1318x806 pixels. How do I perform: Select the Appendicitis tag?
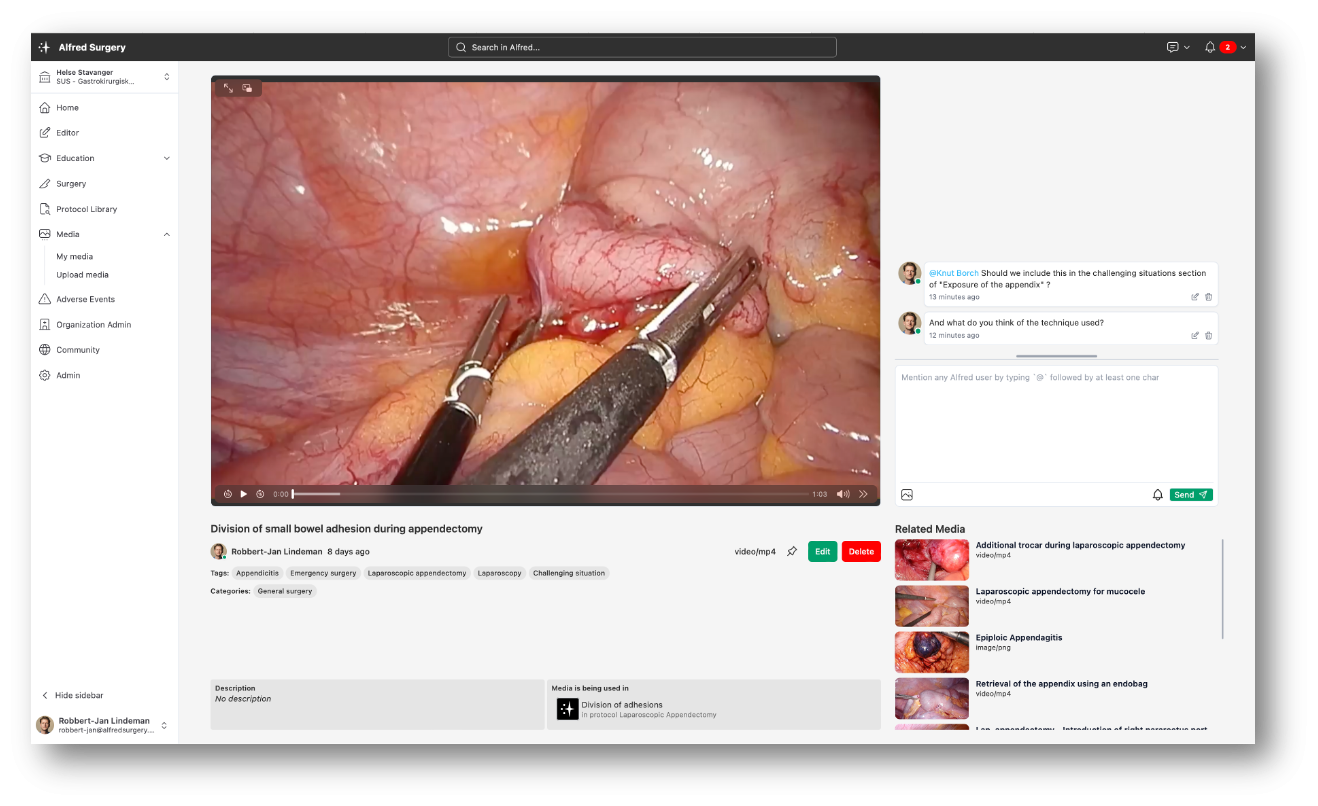[x=257, y=573]
